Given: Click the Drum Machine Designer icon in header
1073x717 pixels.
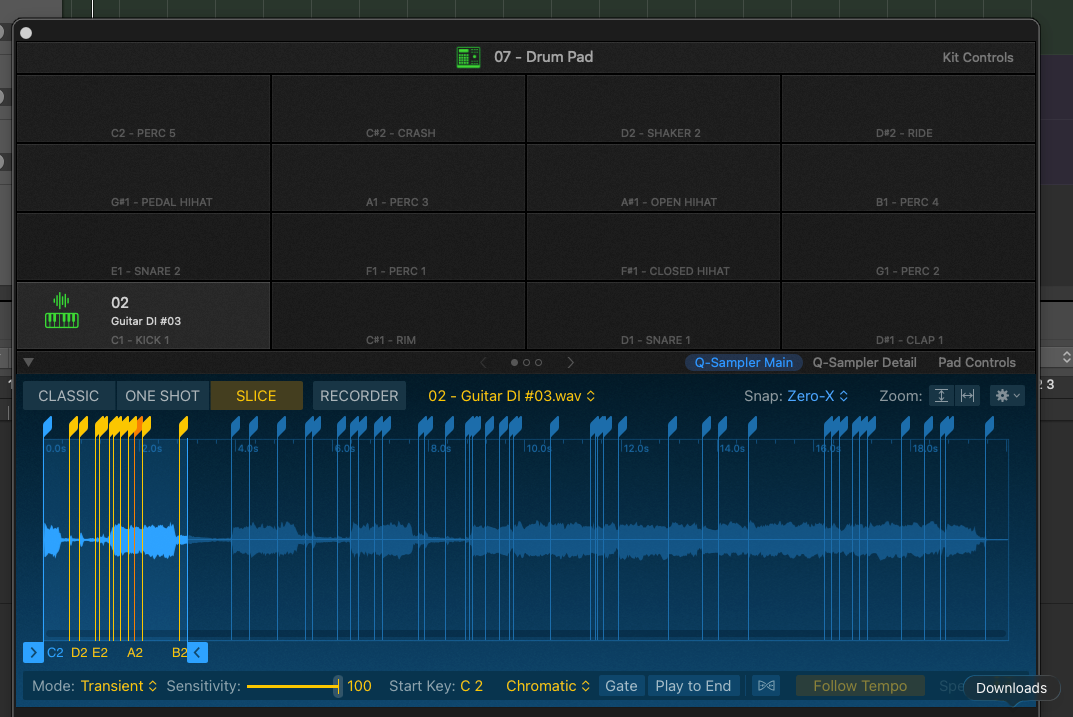Looking at the screenshot, I should click(x=468, y=57).
